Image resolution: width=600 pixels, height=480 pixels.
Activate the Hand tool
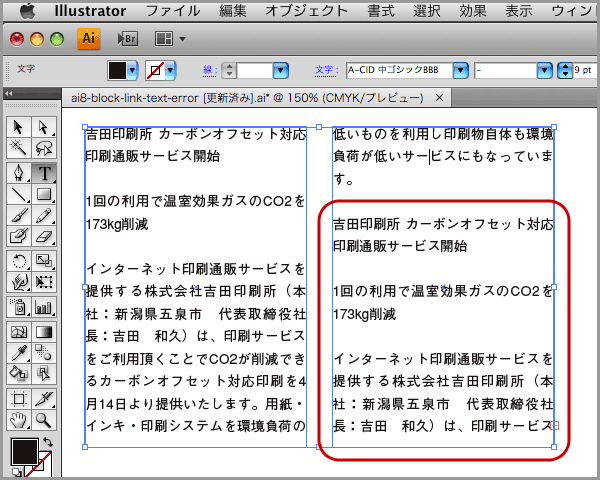(x=18, y=420)
